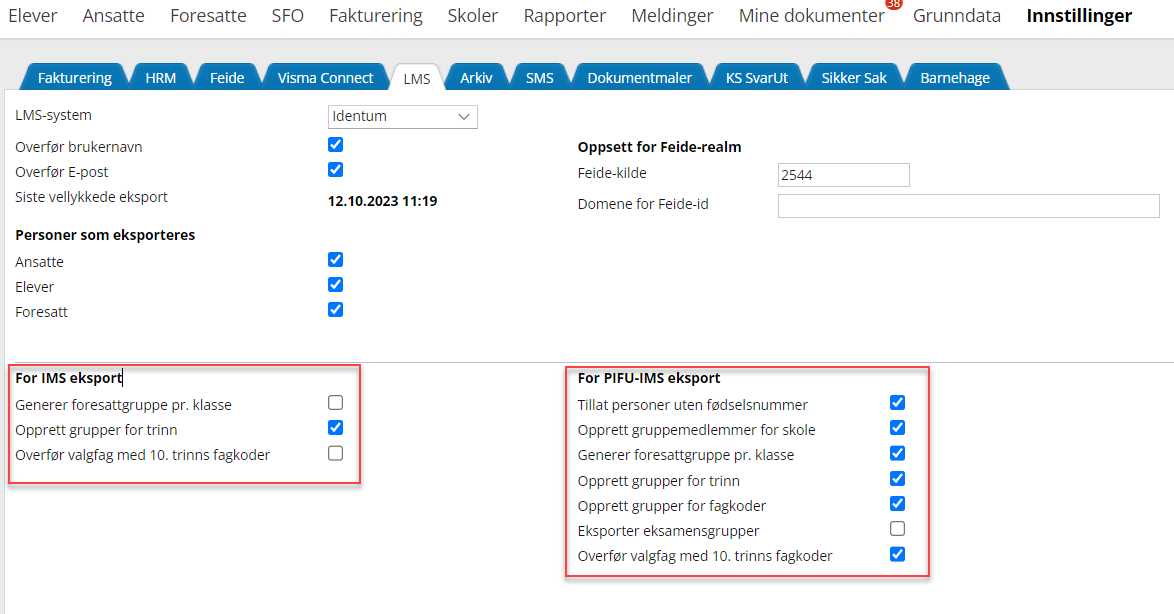Uncheck Opprett grupper for fagkoder
1174x614 pixels.
pyautogui.click(x=897, y=504)
